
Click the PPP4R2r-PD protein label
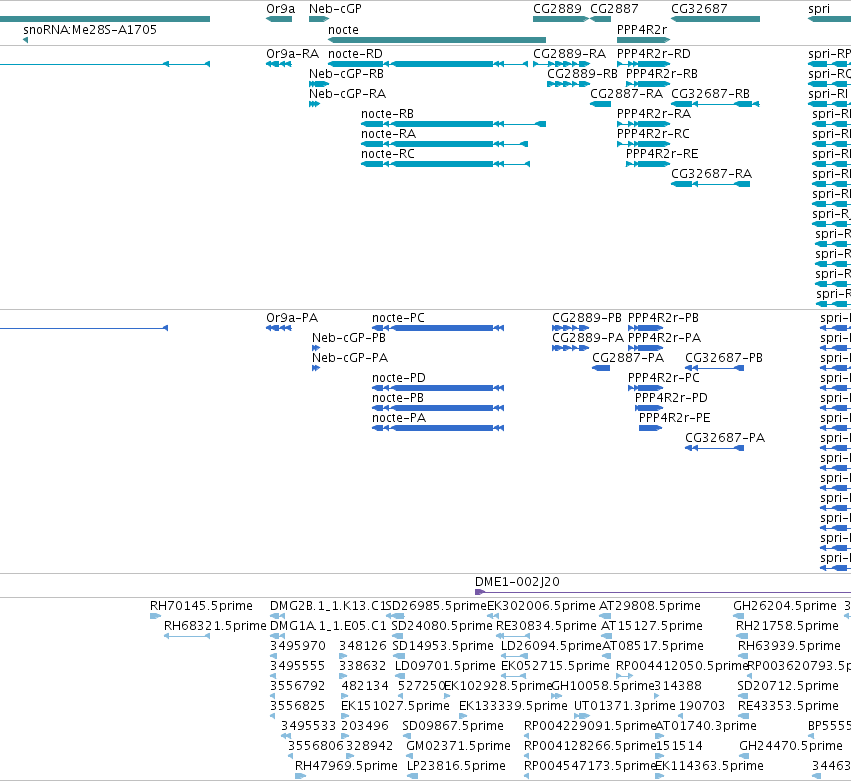pos(671,398)
